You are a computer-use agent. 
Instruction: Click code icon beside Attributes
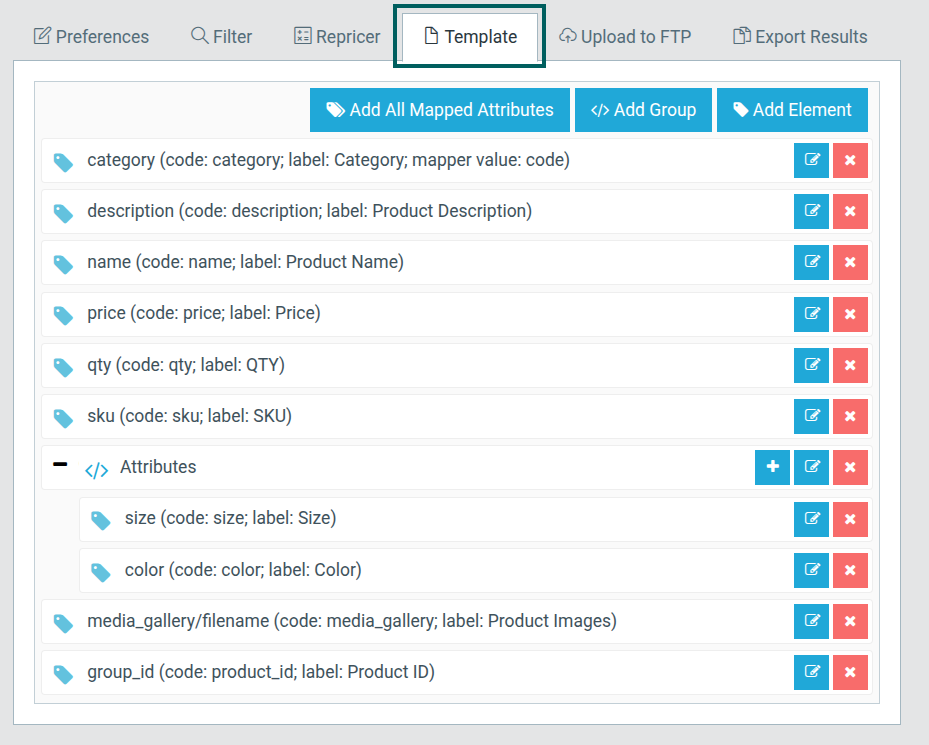click(97, 471)
